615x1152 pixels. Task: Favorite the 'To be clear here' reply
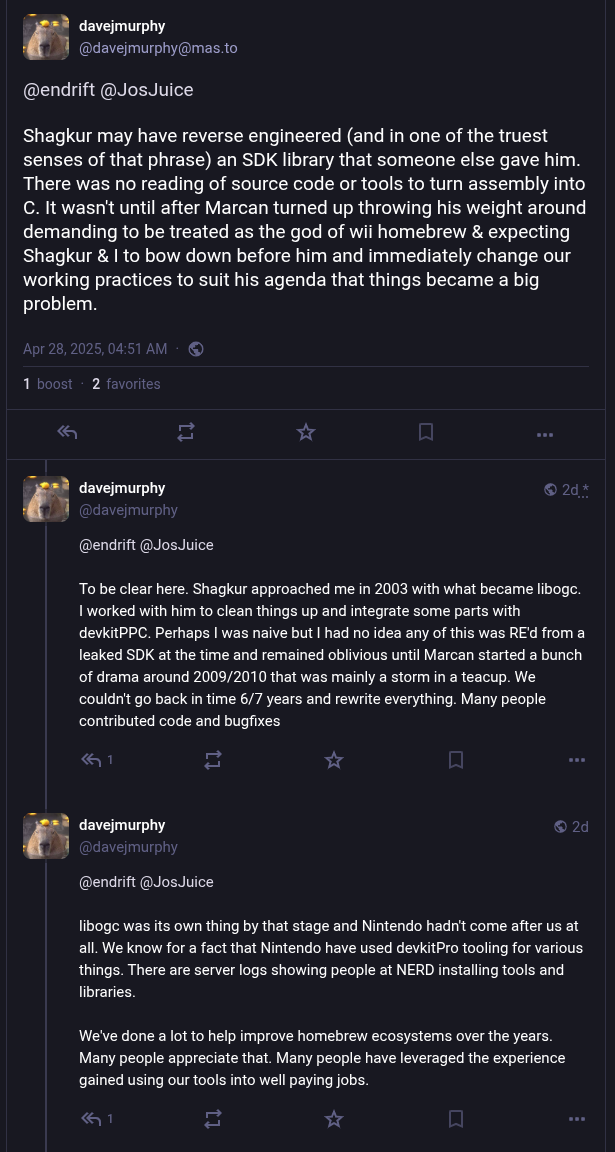point(334,760)
